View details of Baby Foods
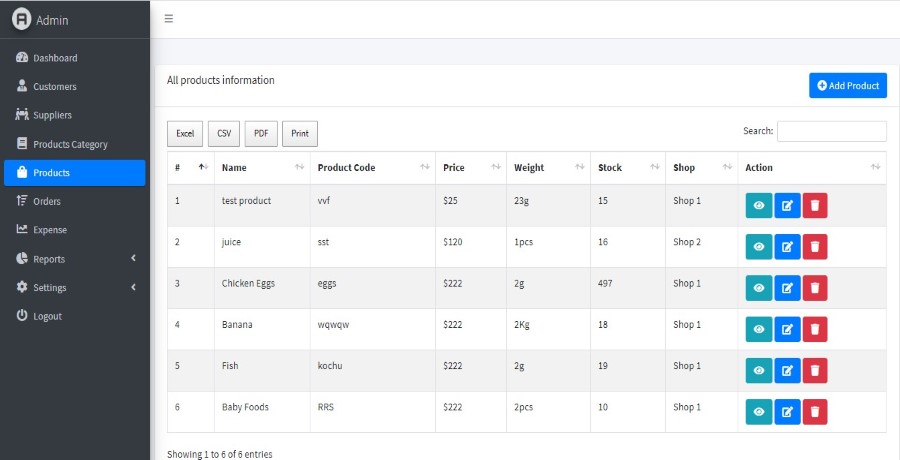The width and height of the screenshot is (900, 460). point(759,412)
